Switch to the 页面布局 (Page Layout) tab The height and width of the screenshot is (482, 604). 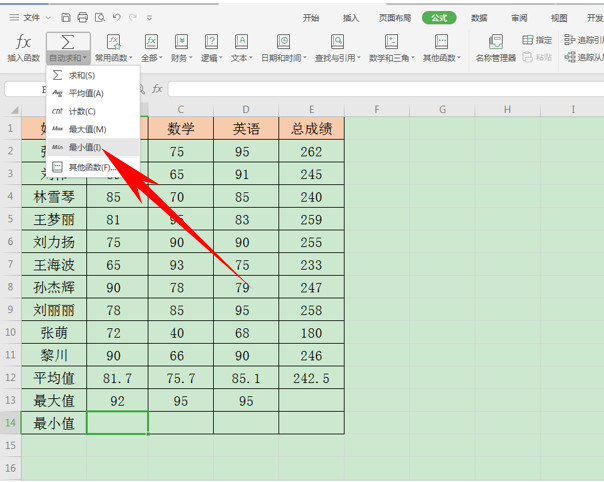(x=395, y=18)
